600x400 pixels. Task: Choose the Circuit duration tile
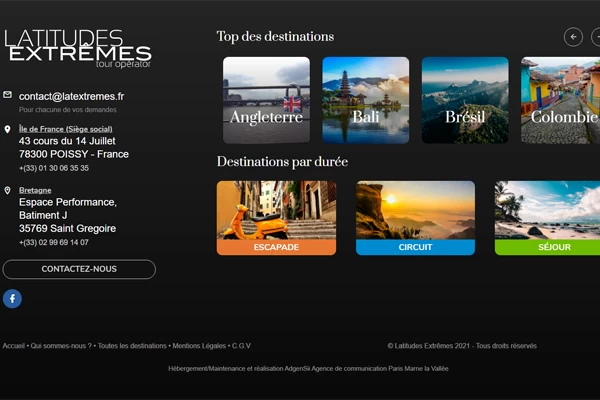pos(416,218)
